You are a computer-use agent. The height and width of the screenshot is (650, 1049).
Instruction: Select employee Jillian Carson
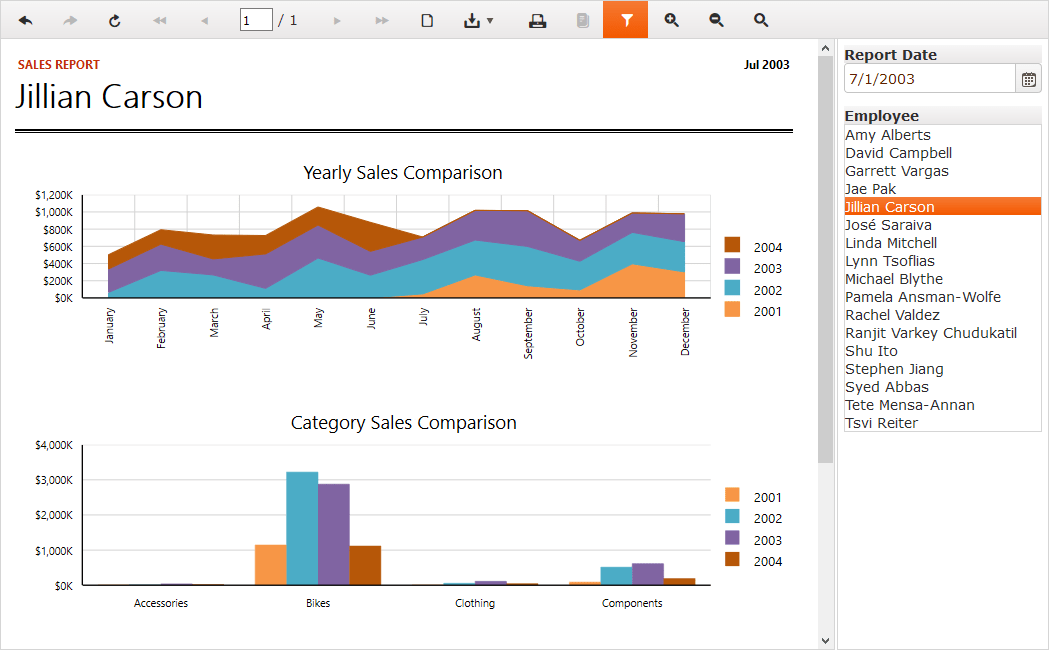pos(943,207)
